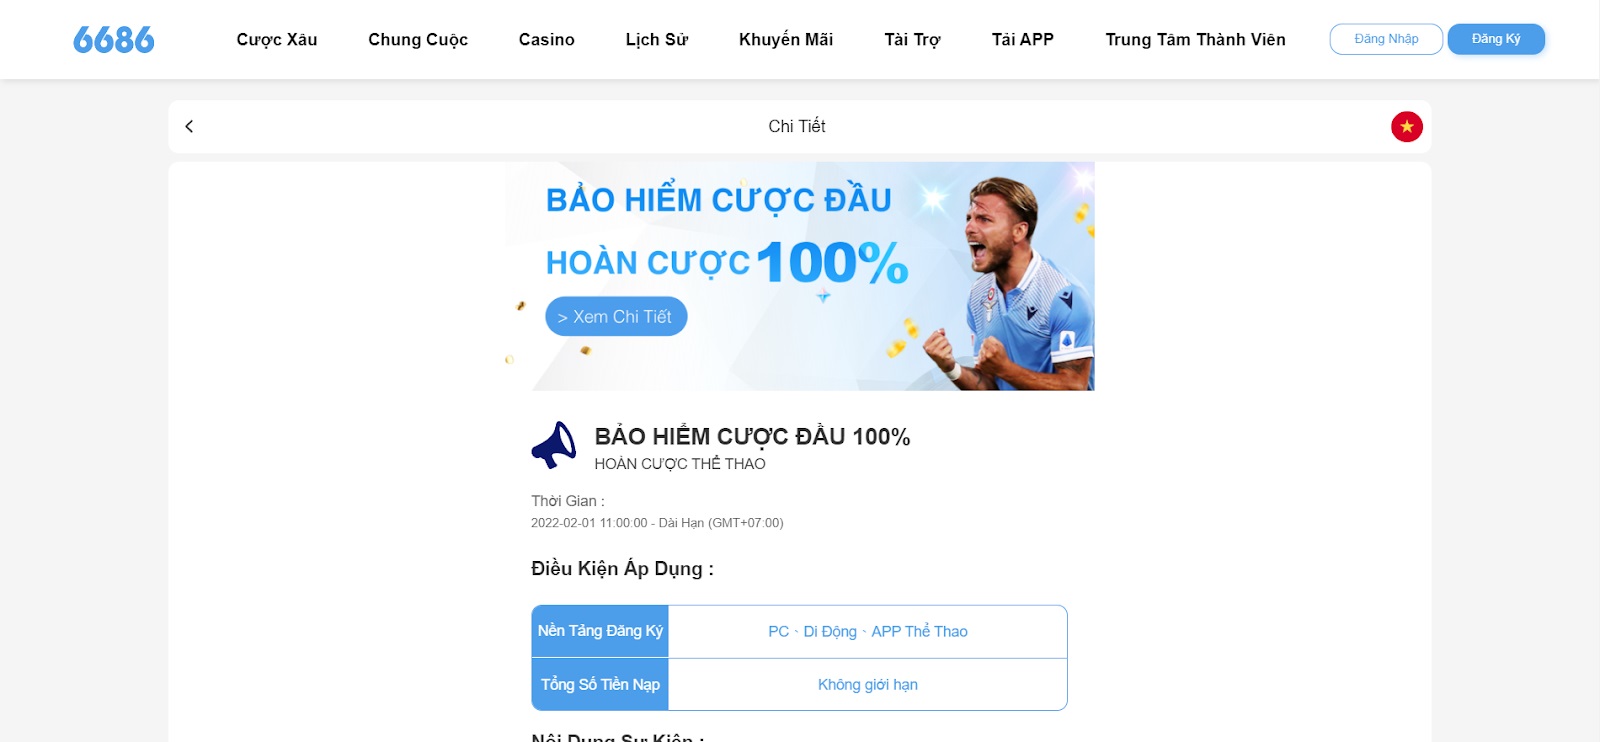Open the Tải APP page

click(x=1023, y=40)
